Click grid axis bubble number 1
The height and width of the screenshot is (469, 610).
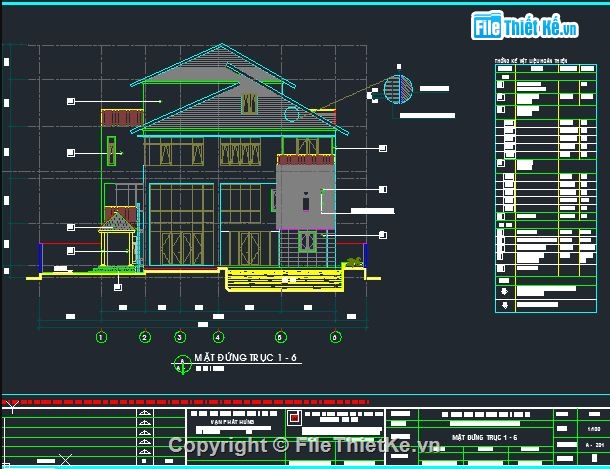pos(101,337)
